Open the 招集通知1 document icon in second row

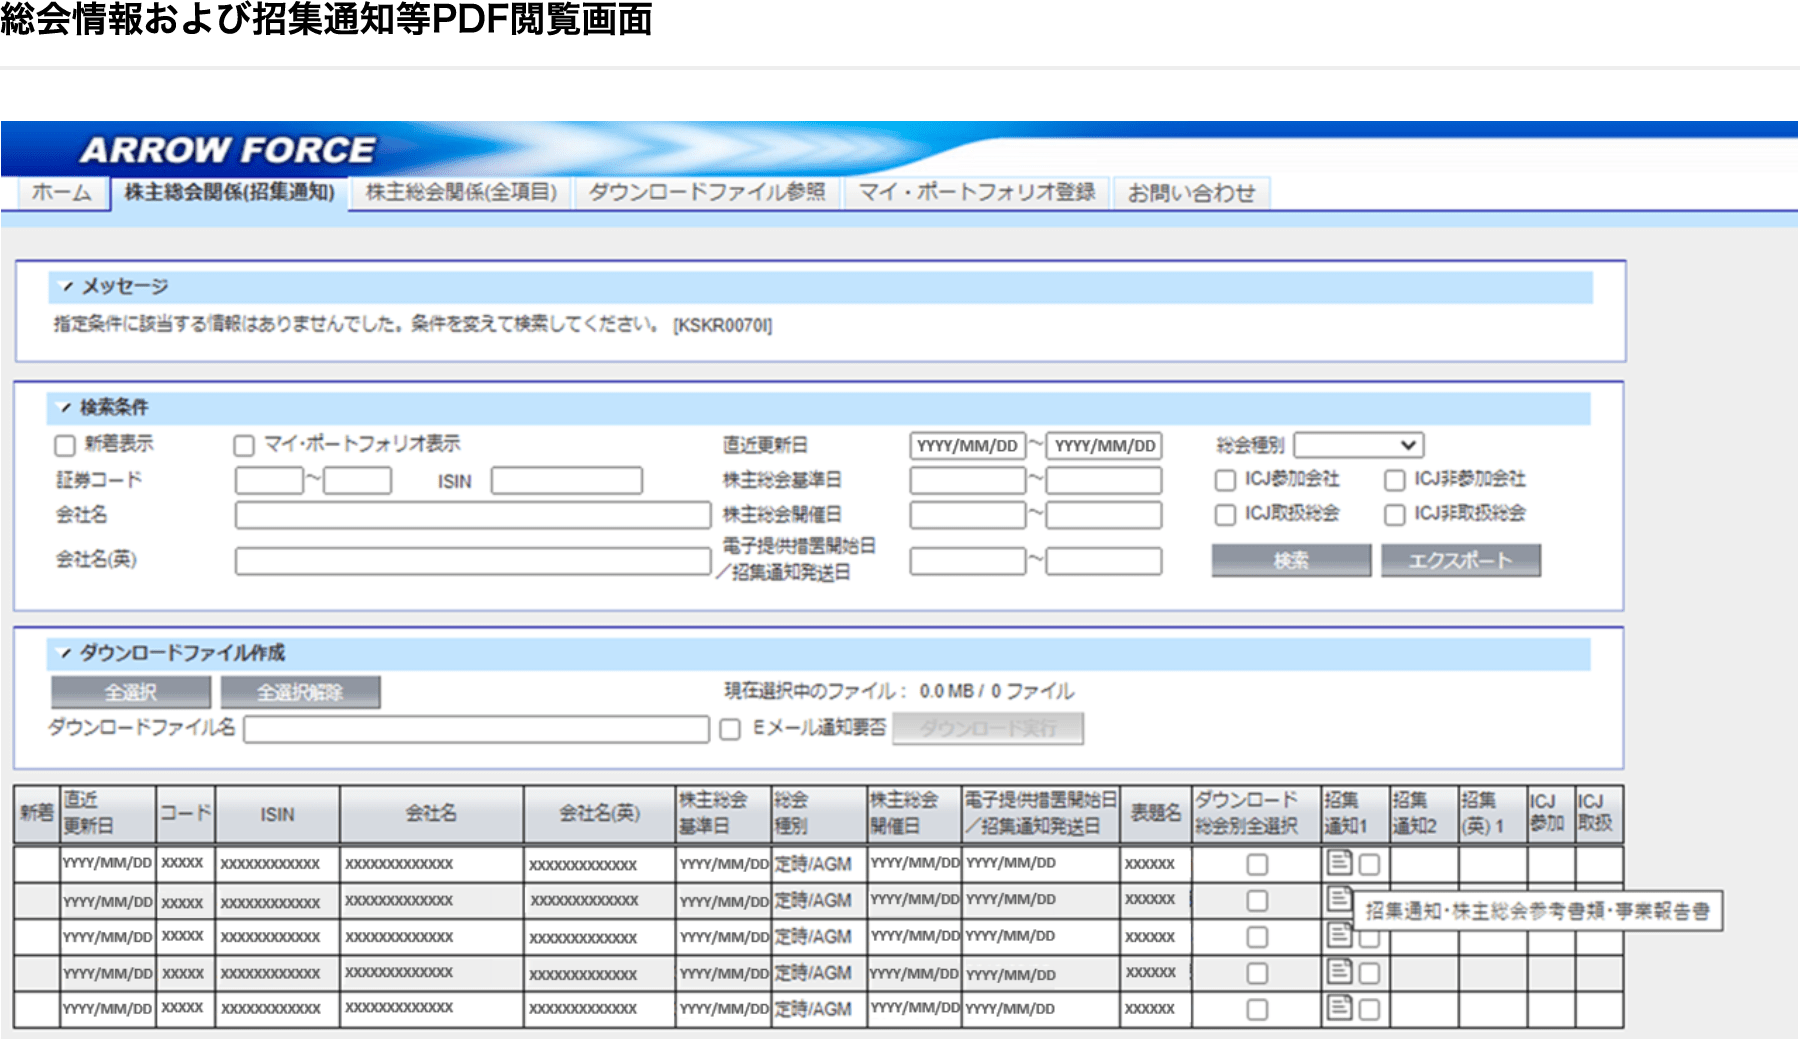pos(1339,899)
